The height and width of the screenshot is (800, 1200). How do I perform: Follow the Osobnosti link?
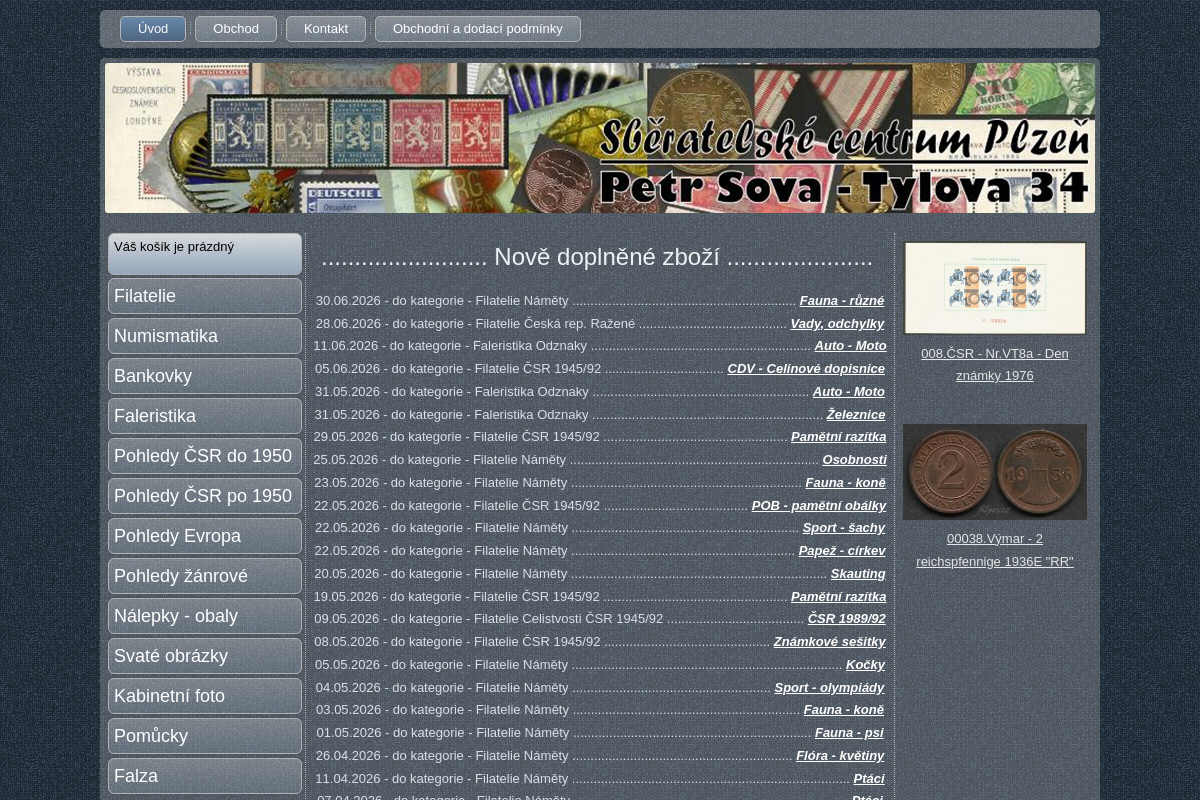click(x=855, y=460)
